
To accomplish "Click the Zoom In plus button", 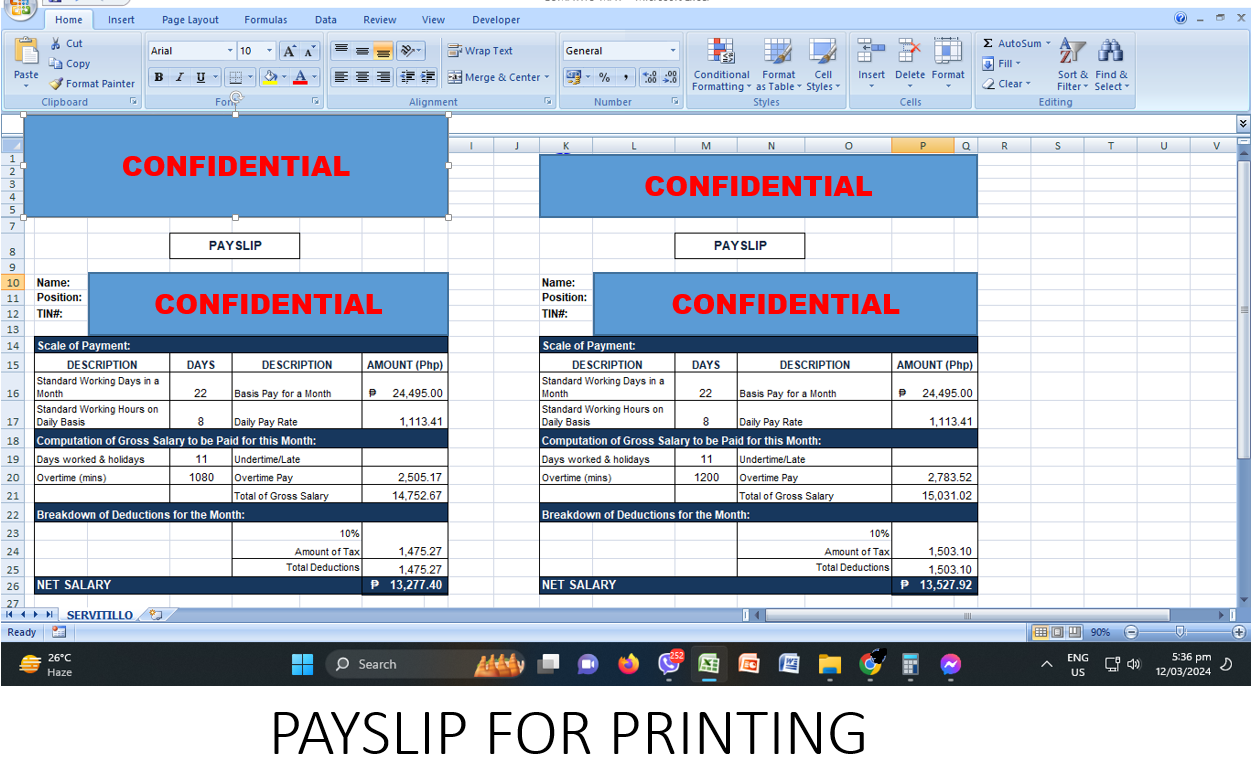I will pyautogui.click(x=1239, y=632).
